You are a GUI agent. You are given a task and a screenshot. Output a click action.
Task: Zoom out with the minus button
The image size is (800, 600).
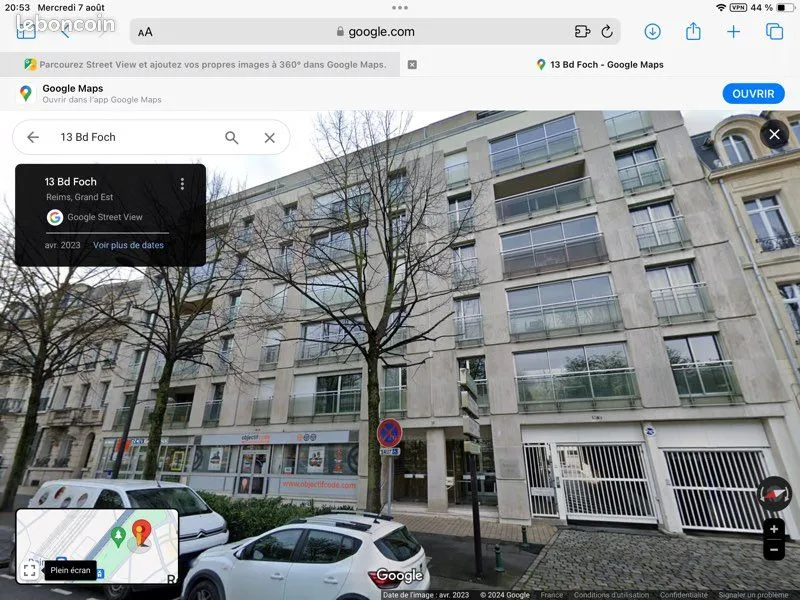pos(773,550)
